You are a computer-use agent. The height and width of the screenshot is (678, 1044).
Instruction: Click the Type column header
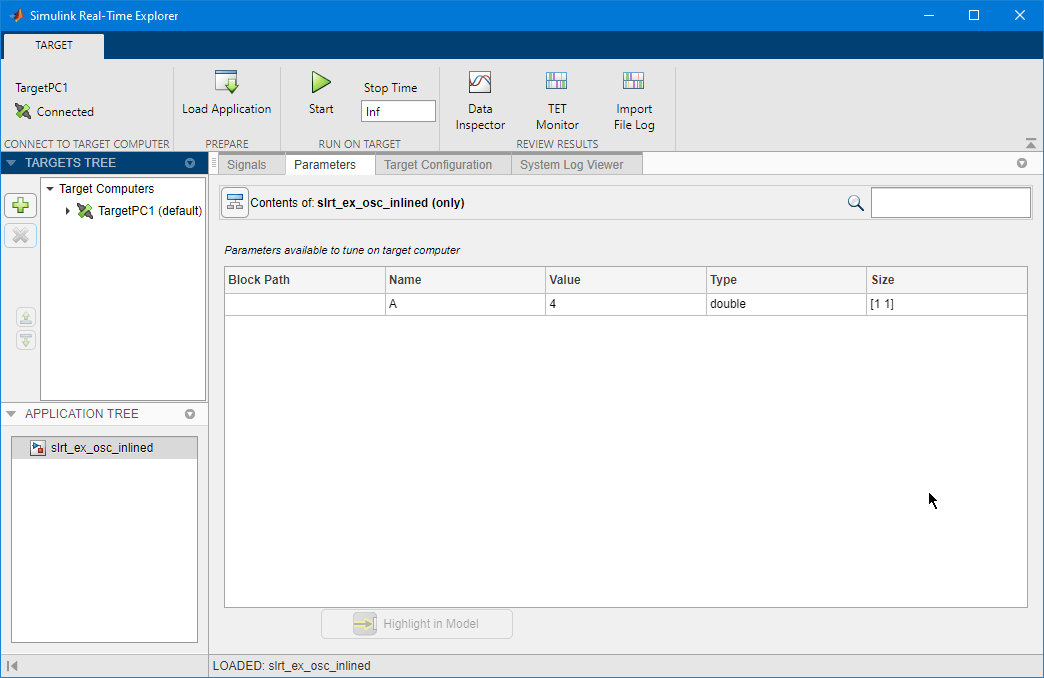click(786, 280)
